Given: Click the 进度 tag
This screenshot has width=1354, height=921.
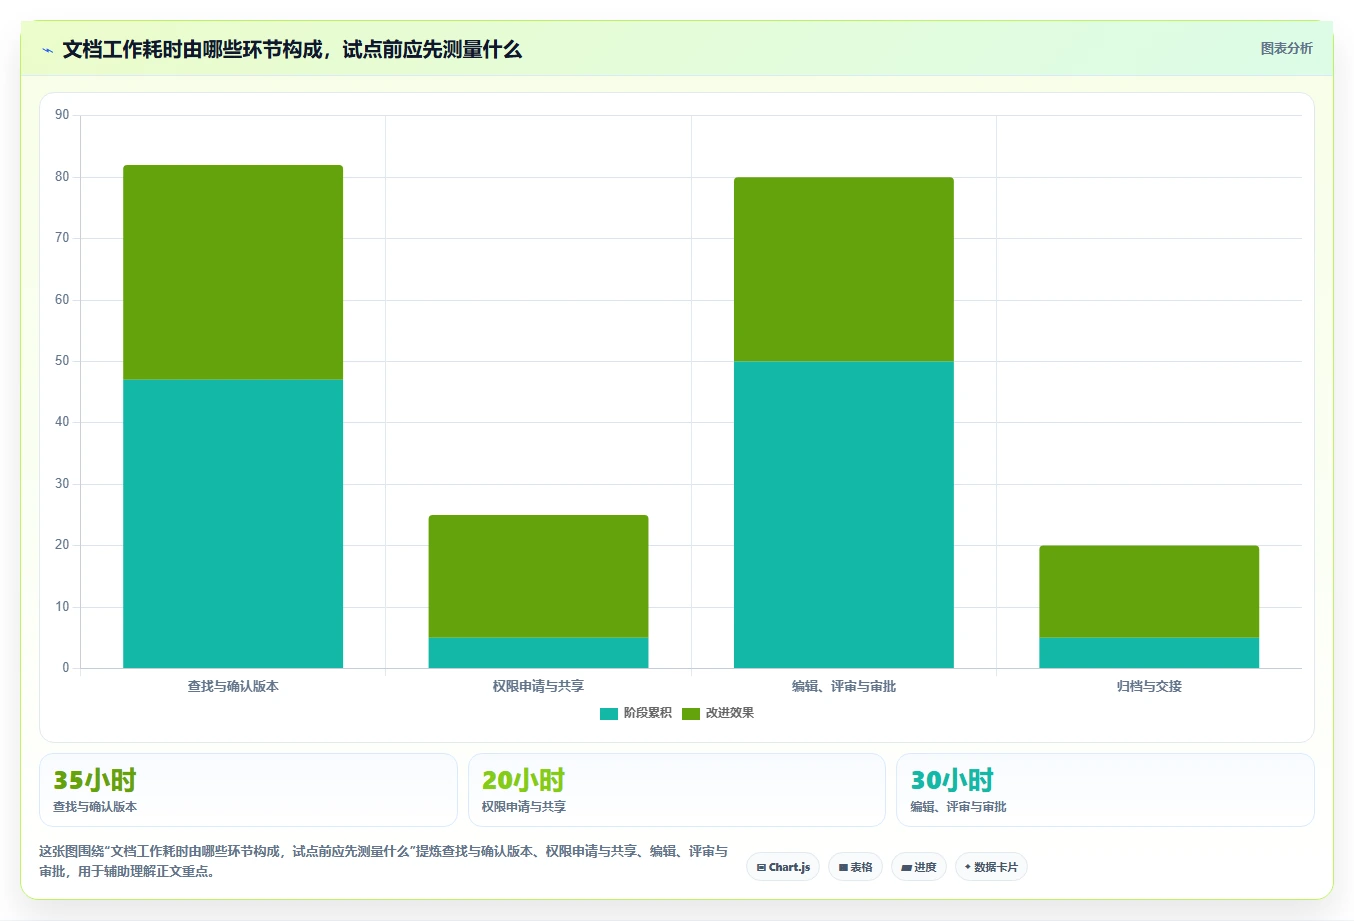Looking at the screenshot, I should pos(919,867).
